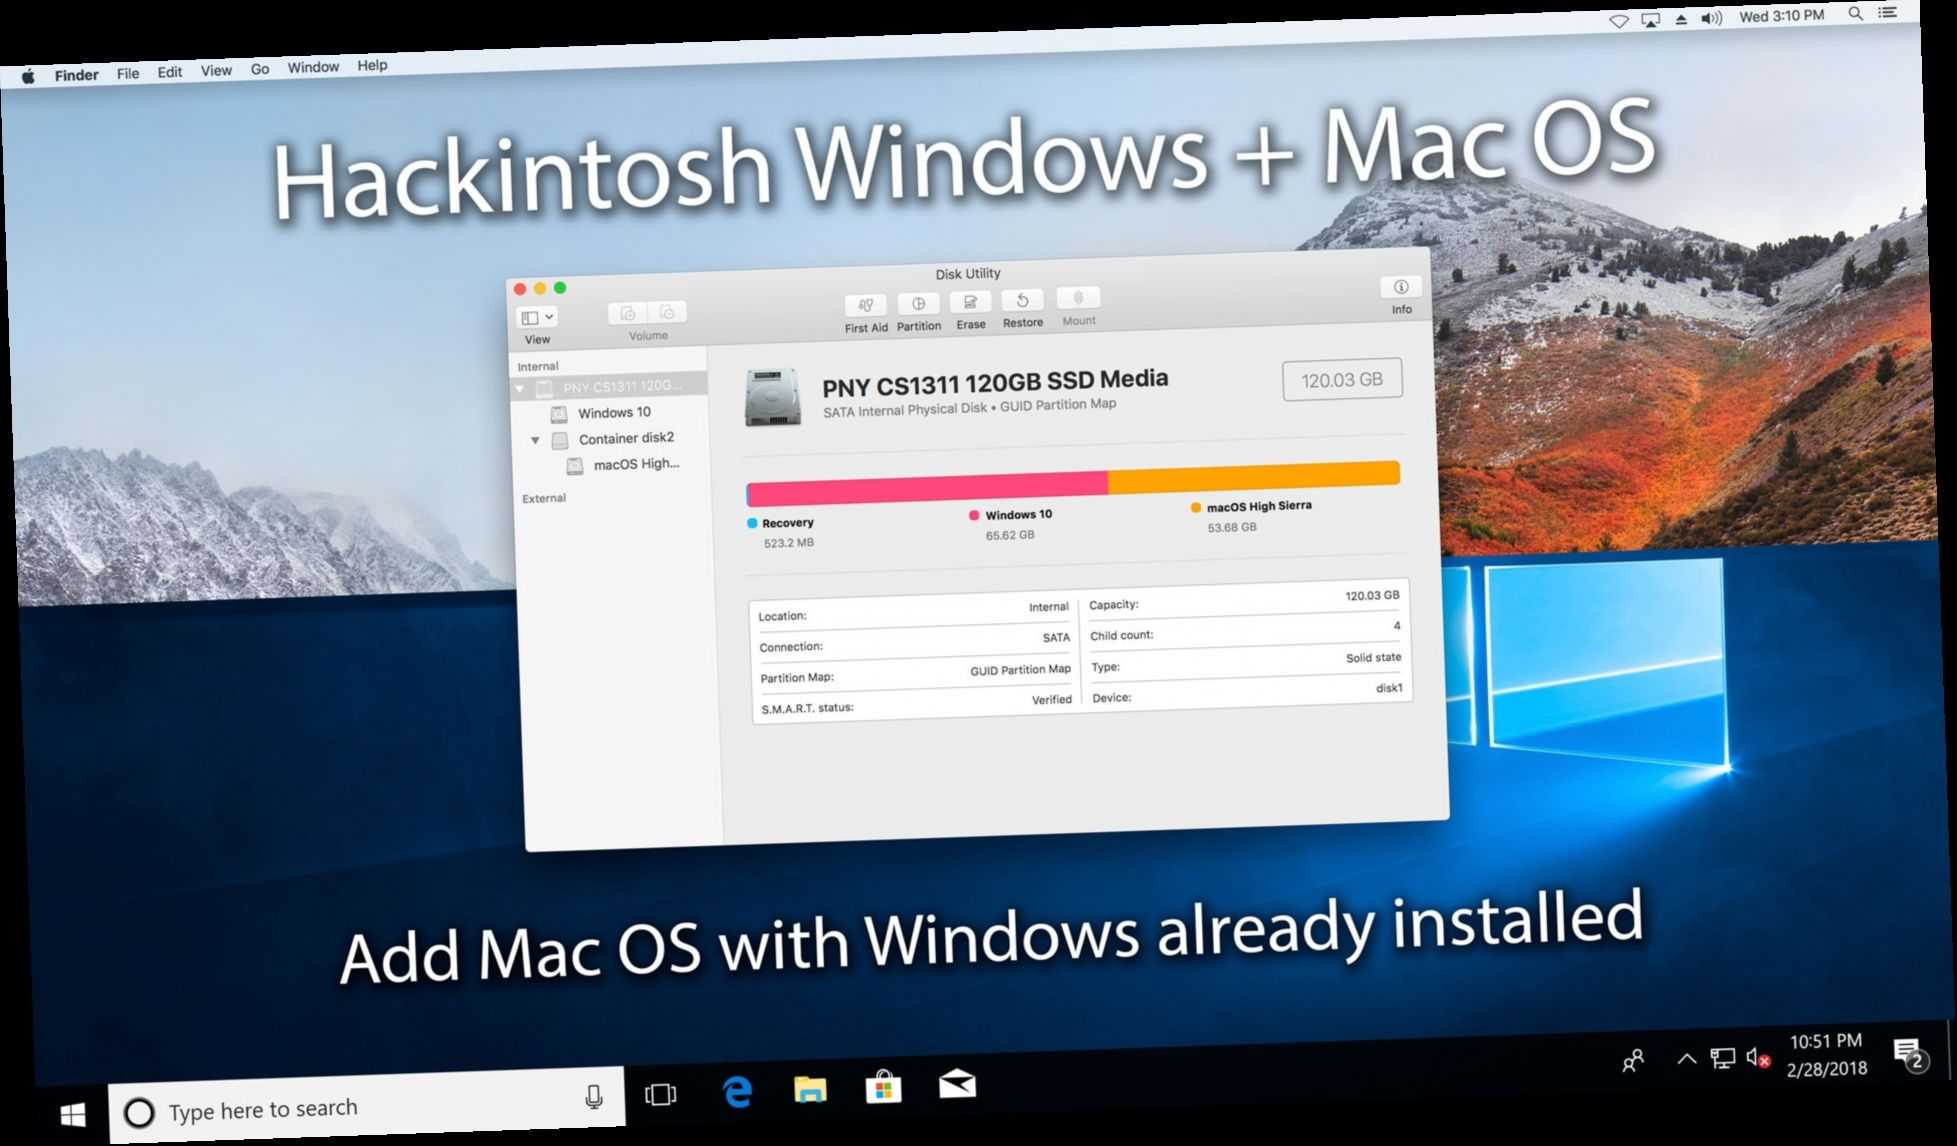This screenshot has height=1146, width=1957.
Task: Click the eject icon in menu bar
Action: click(x=1681, y=19)
